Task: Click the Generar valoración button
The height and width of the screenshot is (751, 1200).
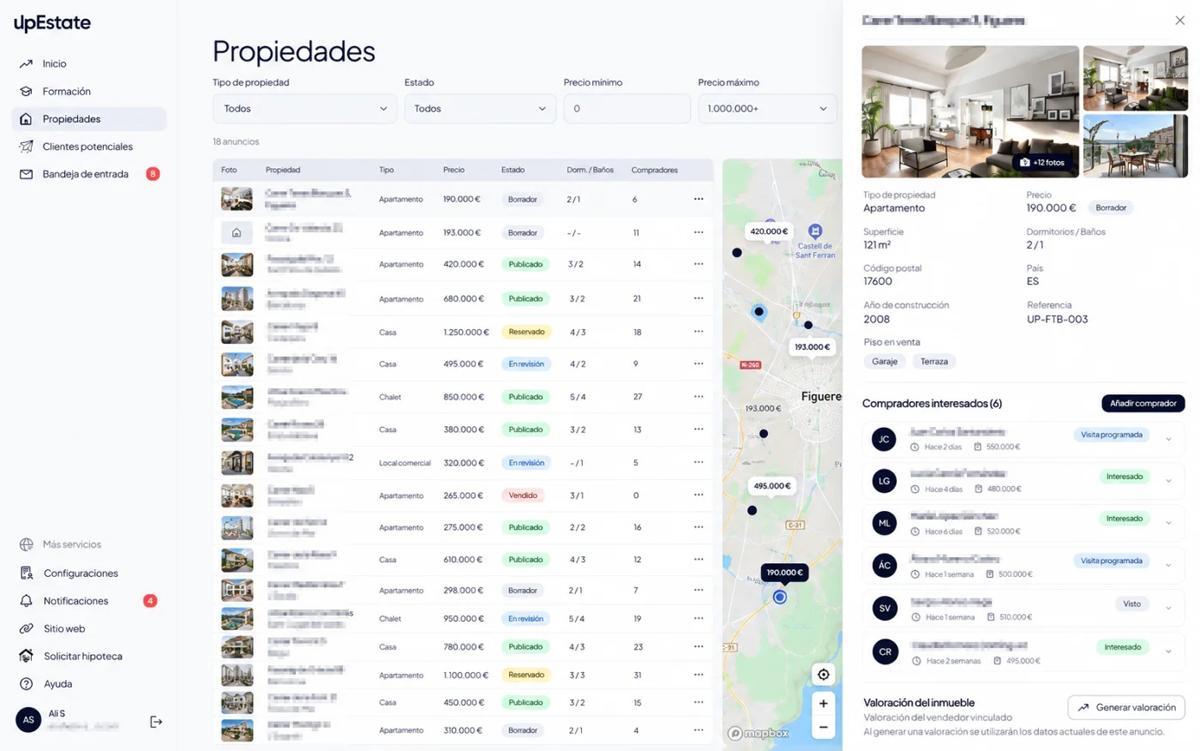Action: (1126, 707)
